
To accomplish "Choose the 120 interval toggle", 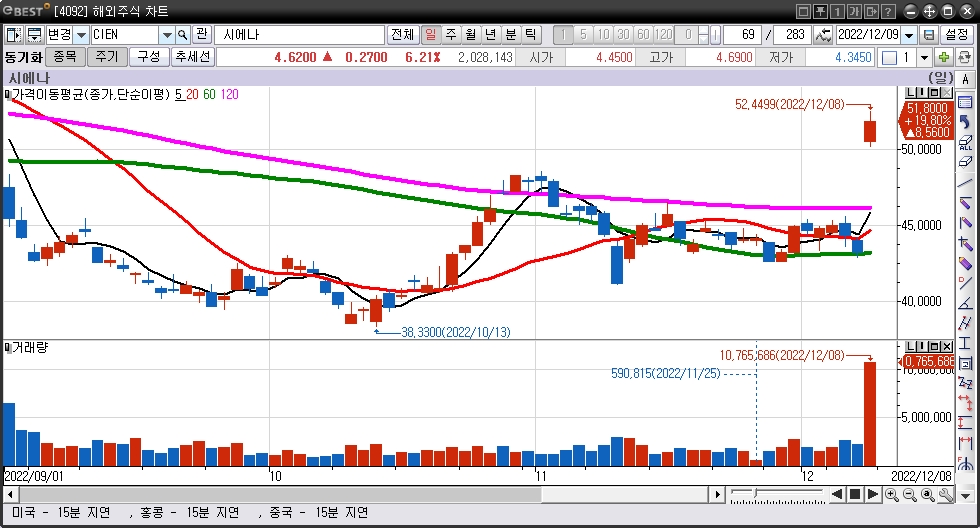I will (663, 34).
